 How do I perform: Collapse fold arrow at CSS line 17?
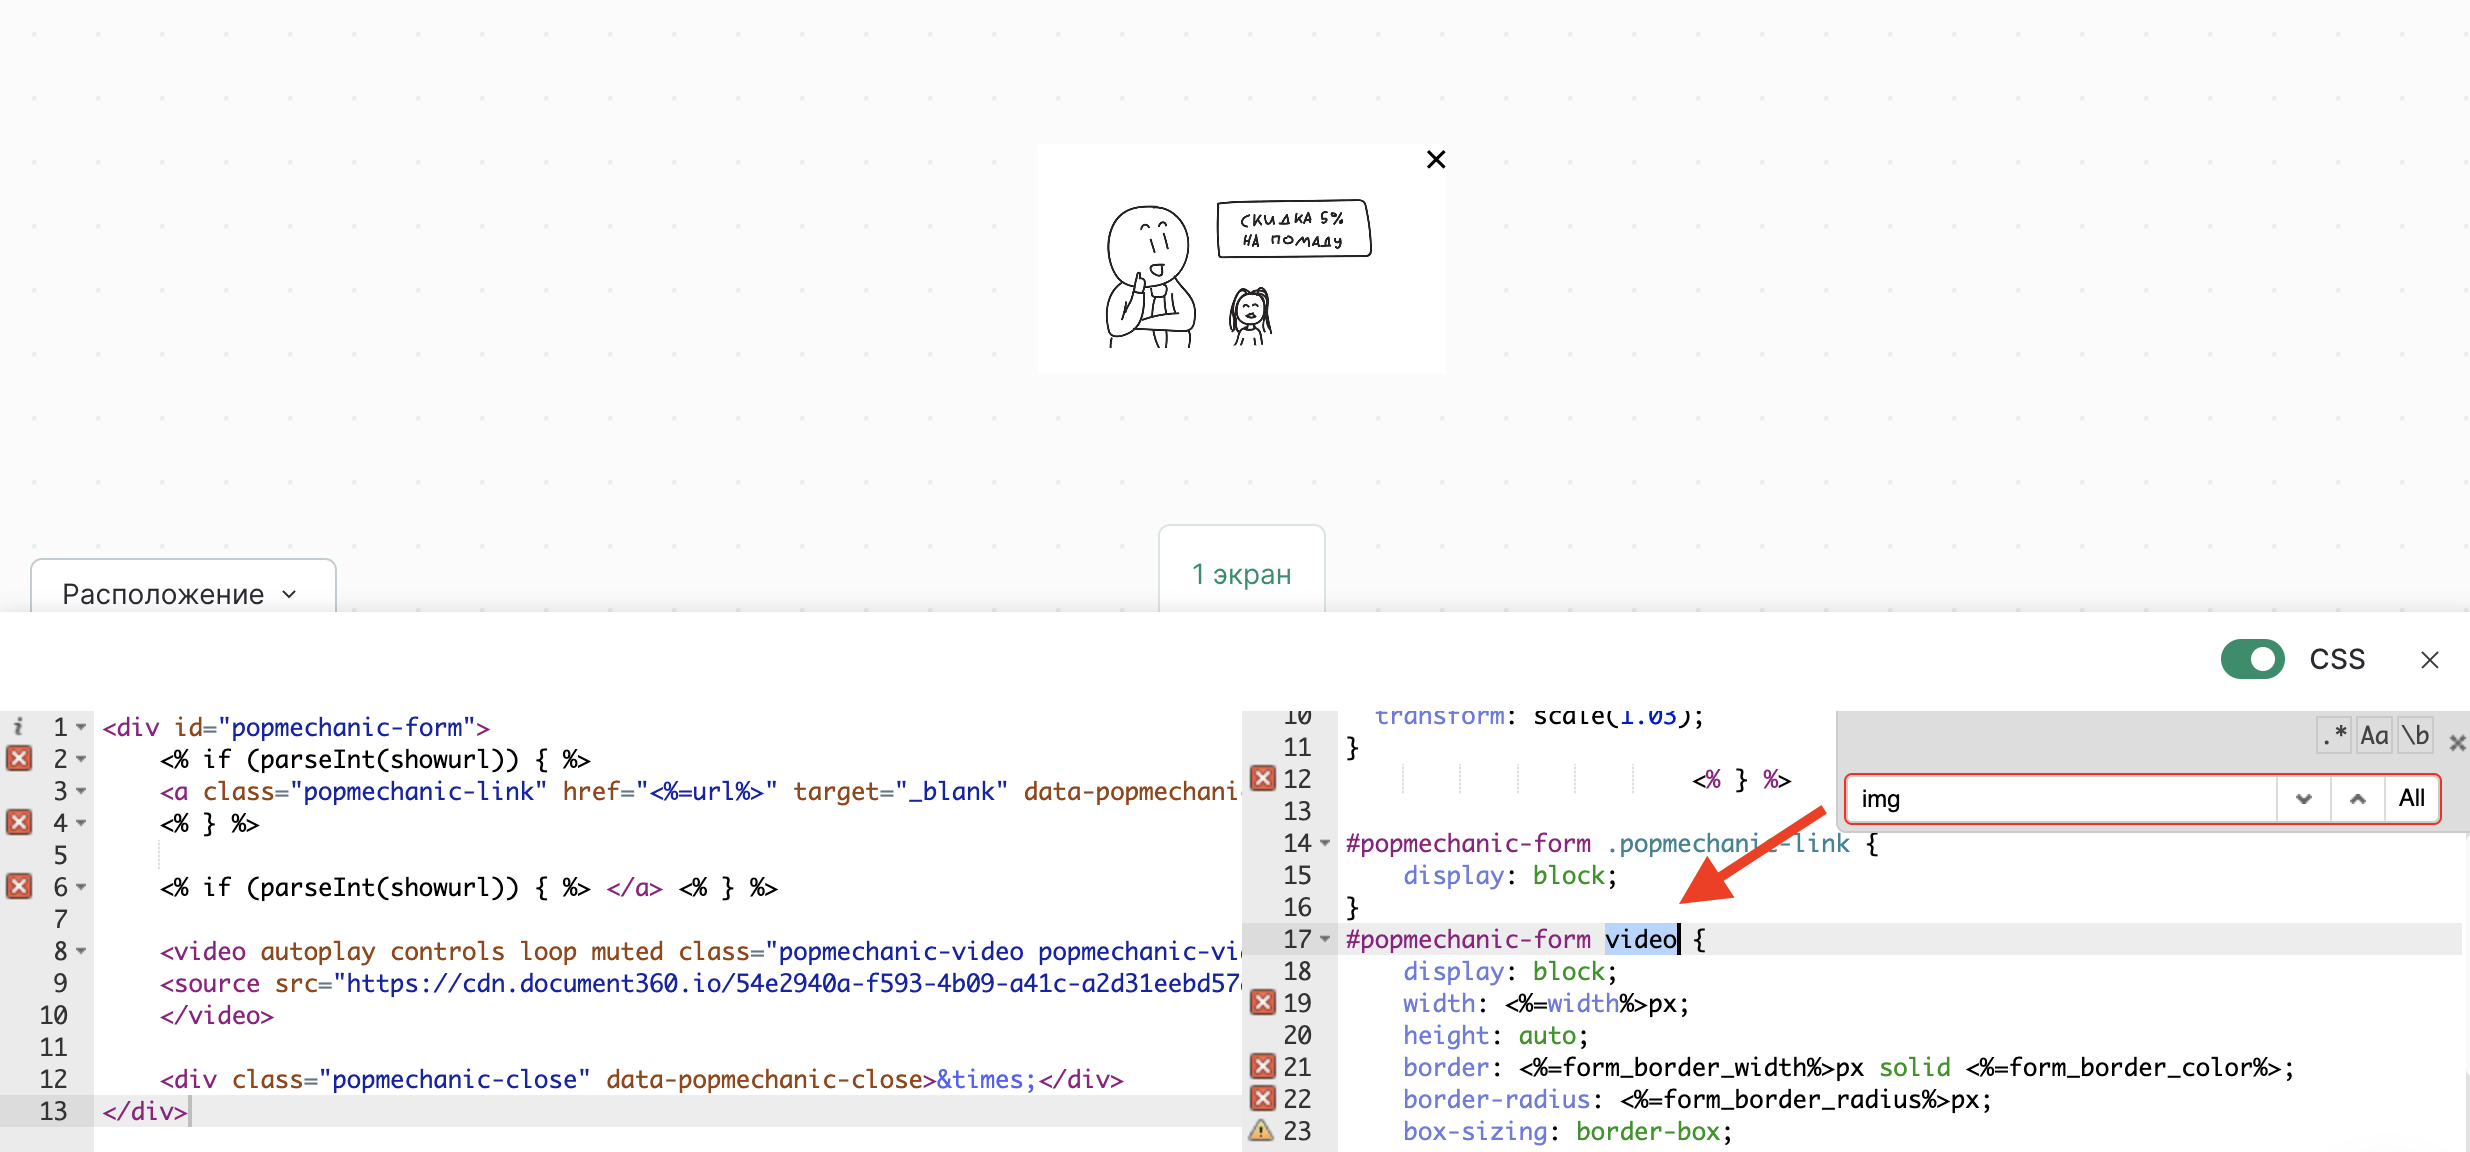pyautogui.click(x=1325, y=939)
